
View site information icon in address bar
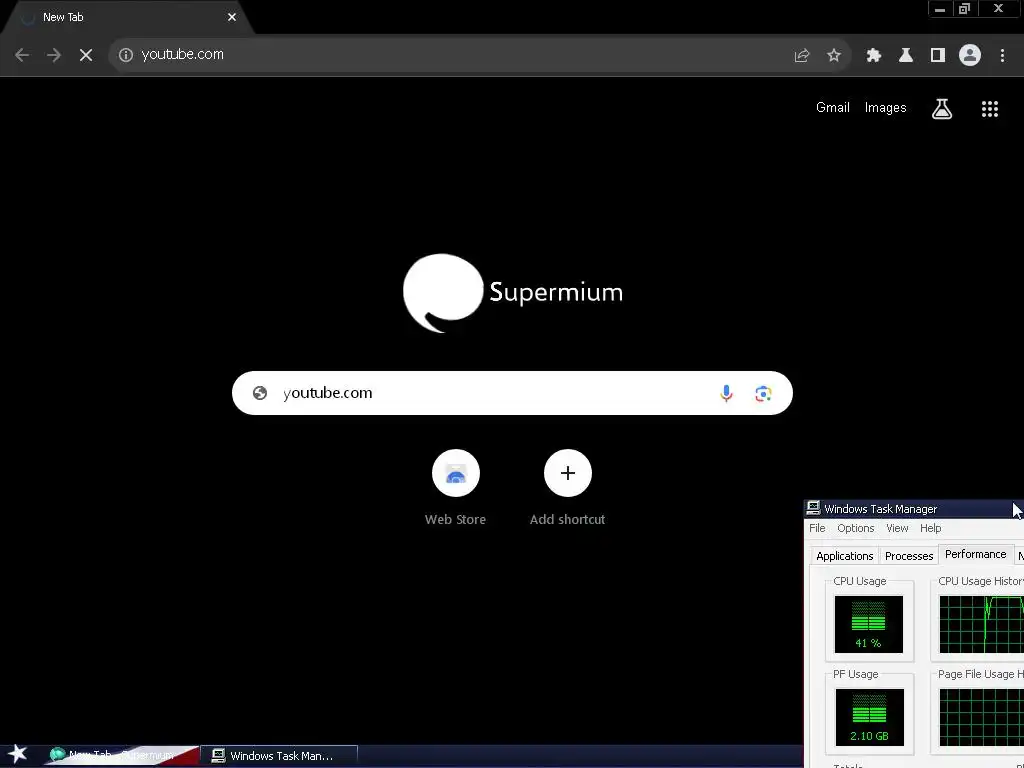point(126,55)
